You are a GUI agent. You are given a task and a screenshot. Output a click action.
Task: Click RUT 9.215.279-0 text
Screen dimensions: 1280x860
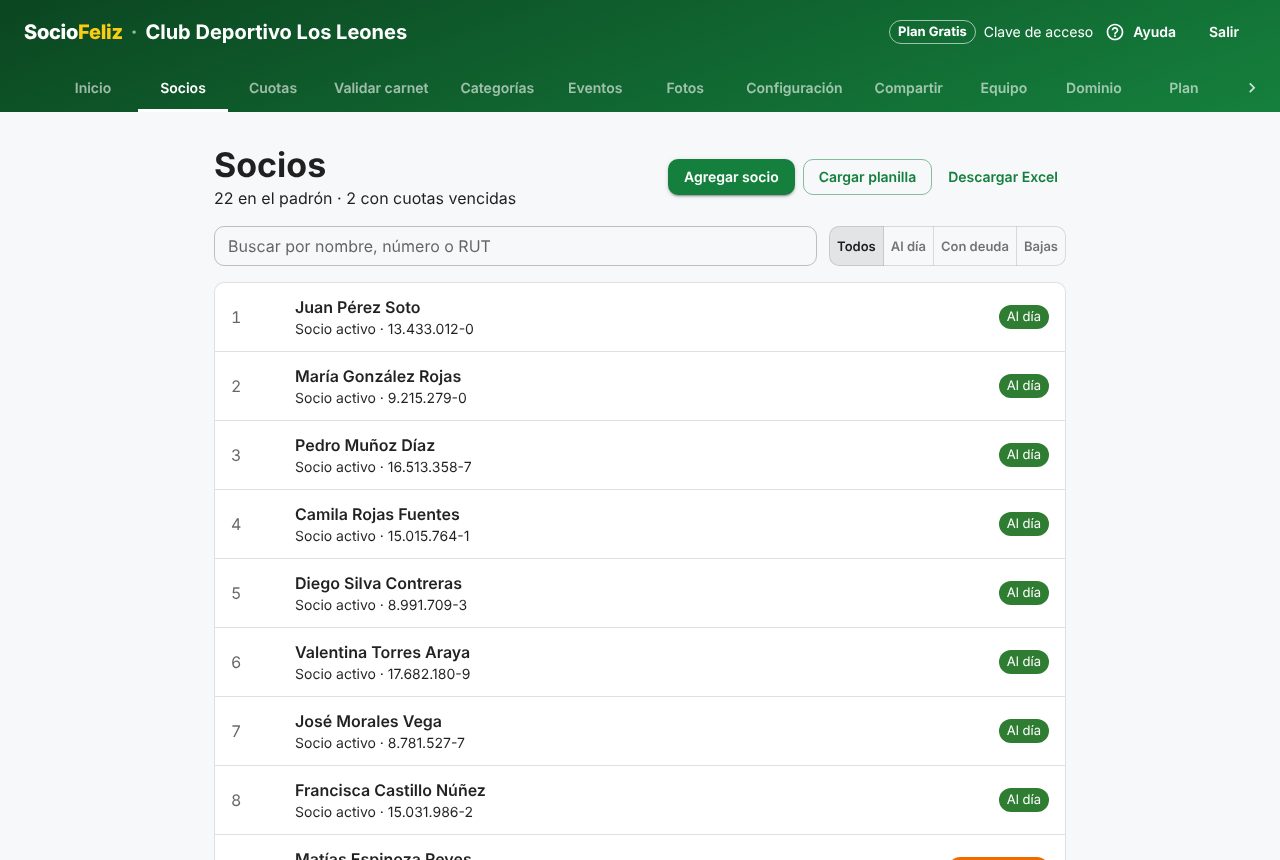(x=427, y=398)
